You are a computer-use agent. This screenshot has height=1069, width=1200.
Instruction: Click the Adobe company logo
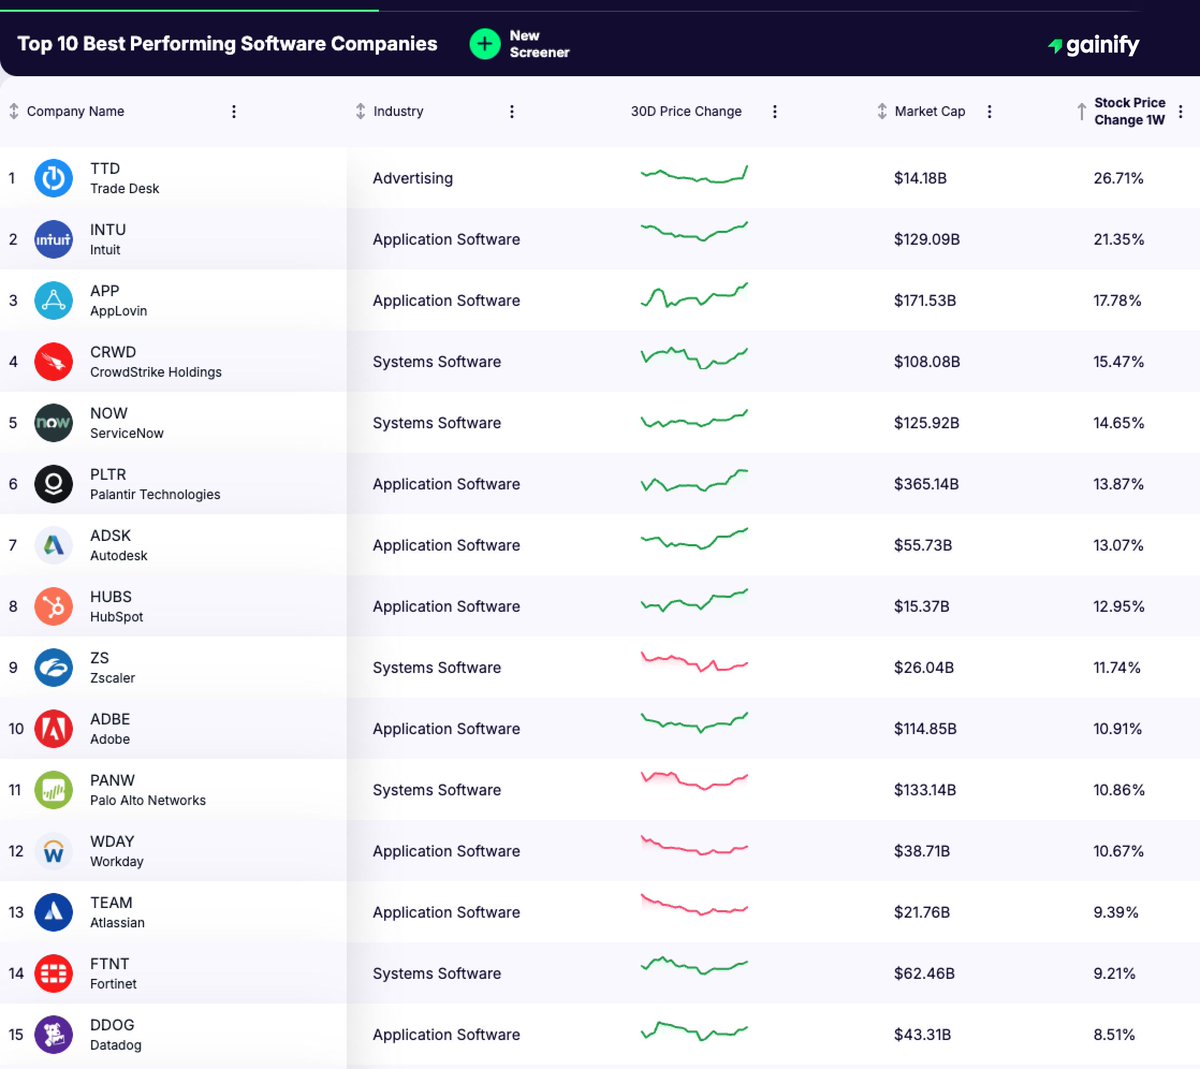pos(54,728)
